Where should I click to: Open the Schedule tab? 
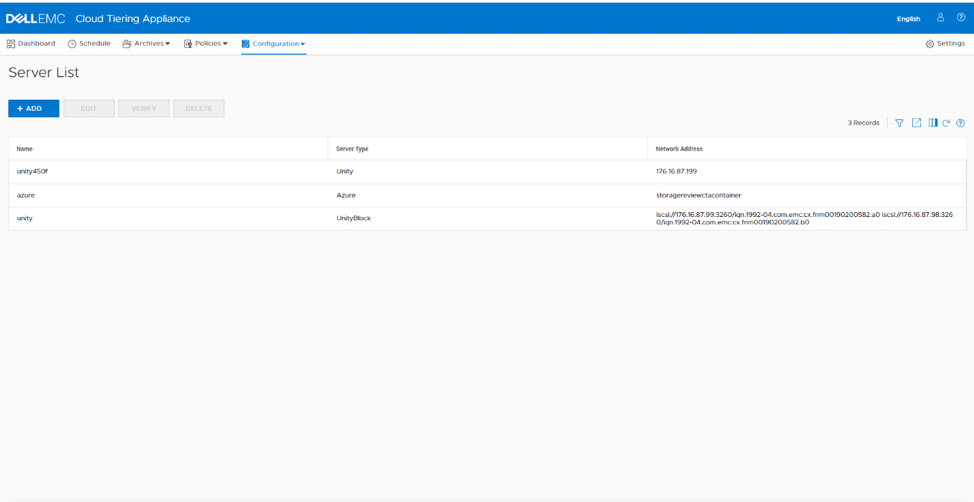pyautogui.click(x=89, y=43)
